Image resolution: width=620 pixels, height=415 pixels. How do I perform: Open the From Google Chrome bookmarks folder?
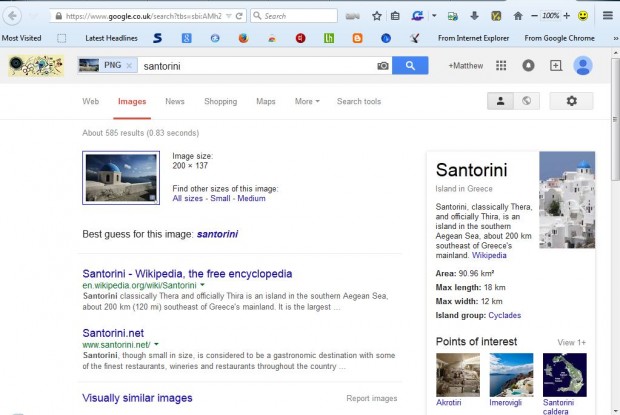[560, 38]
